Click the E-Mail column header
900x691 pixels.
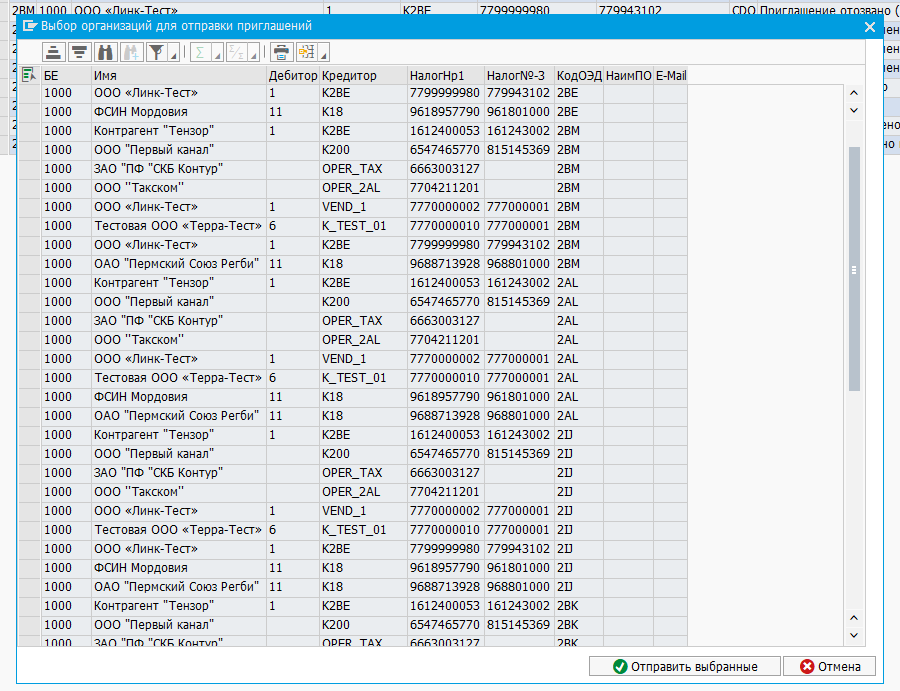pyautogui.click(x=670, y=75)
